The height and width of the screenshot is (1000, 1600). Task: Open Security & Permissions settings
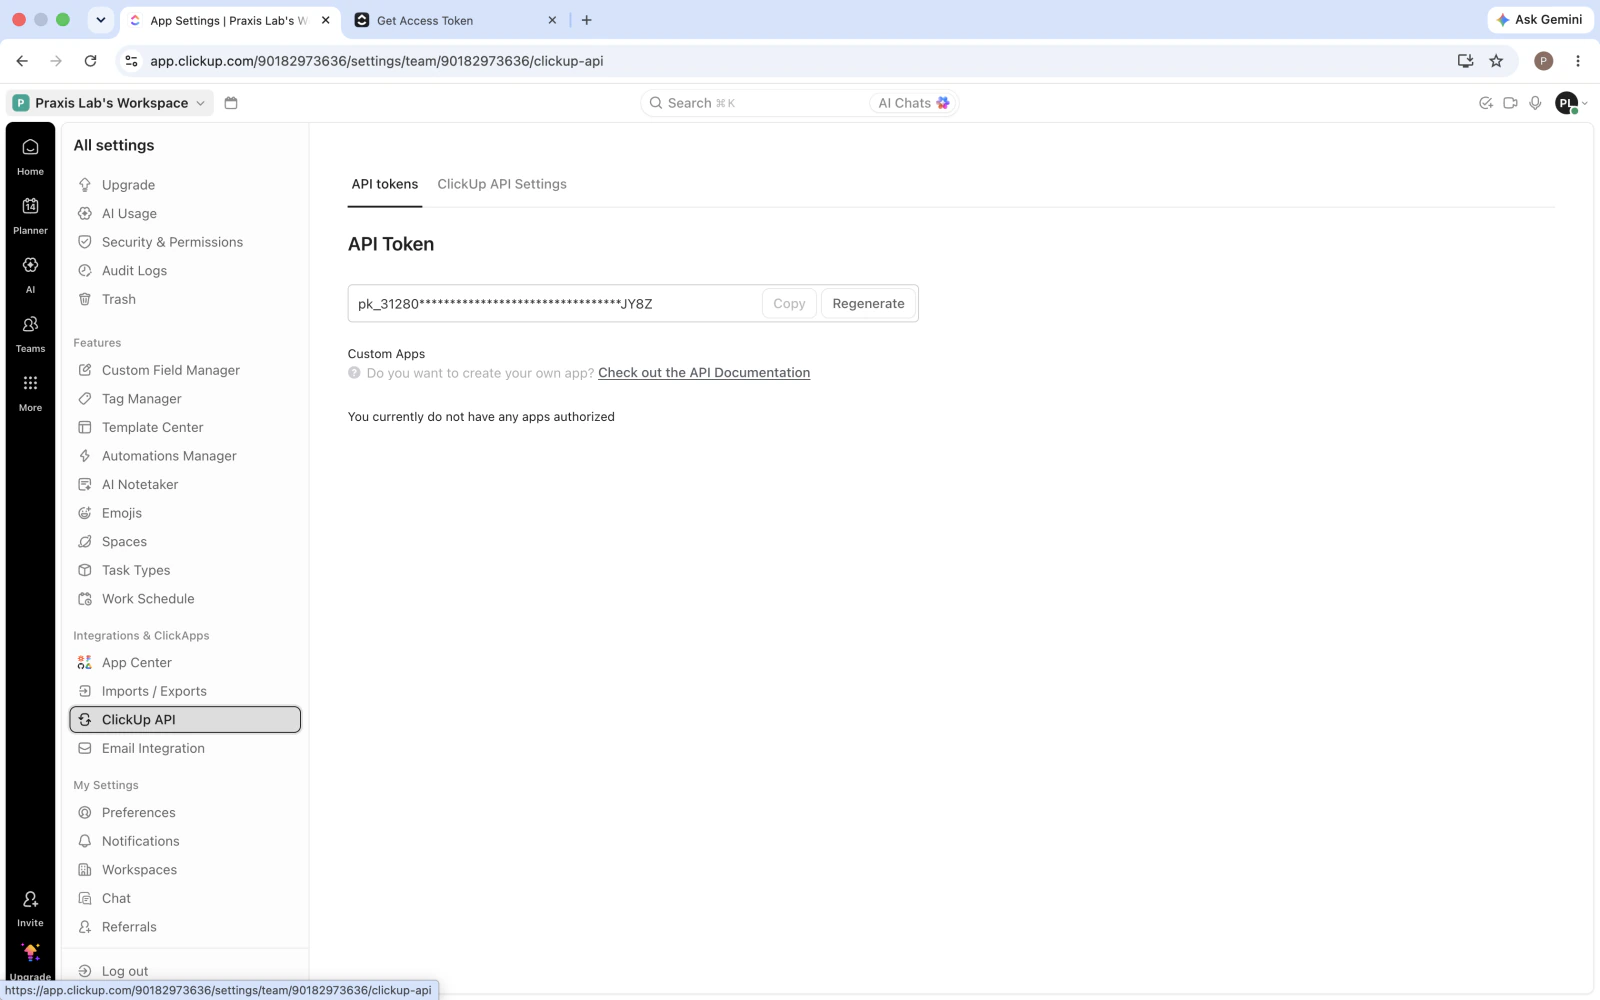(184, 242)
